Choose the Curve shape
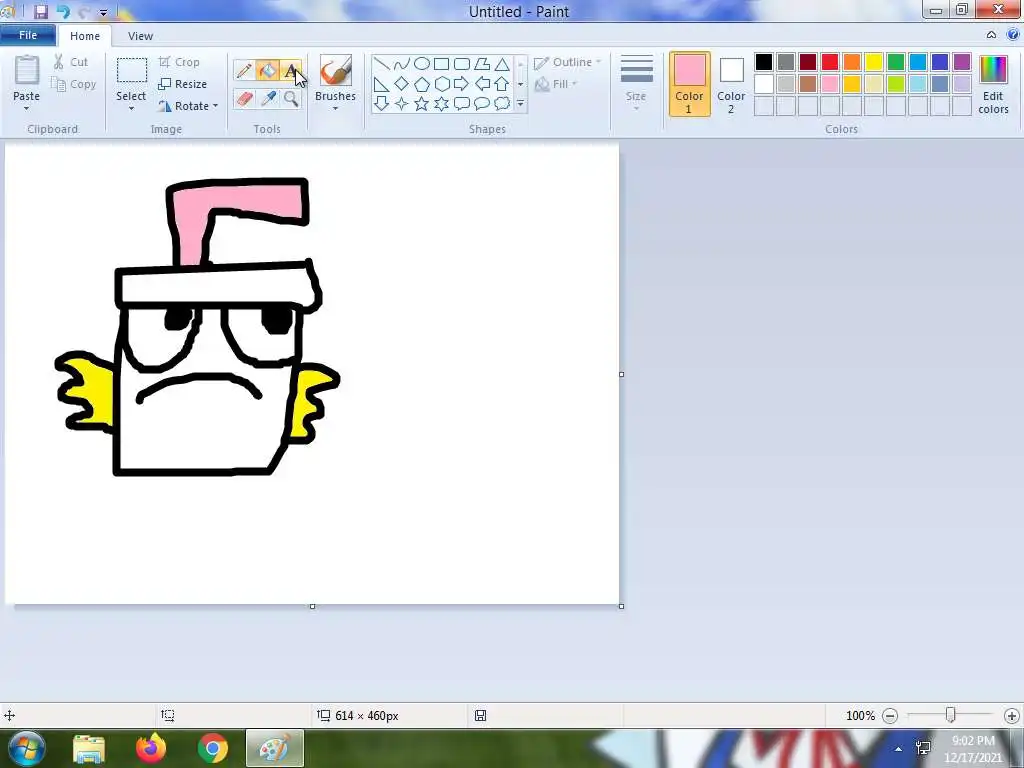 402,64
